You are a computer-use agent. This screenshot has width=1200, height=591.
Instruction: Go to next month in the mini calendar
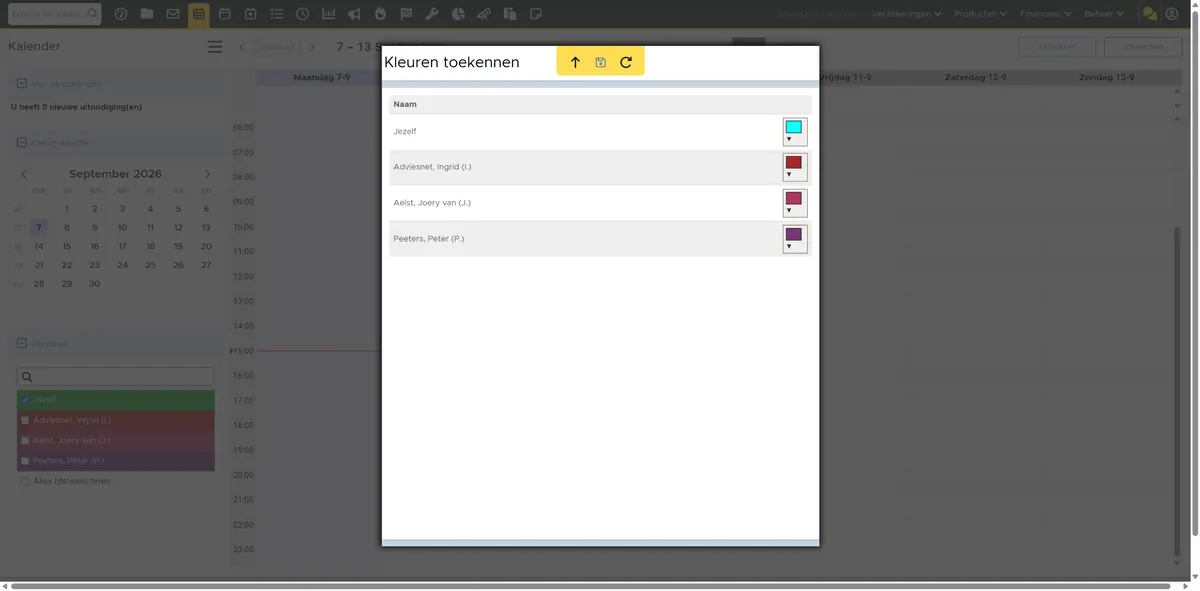207,174
